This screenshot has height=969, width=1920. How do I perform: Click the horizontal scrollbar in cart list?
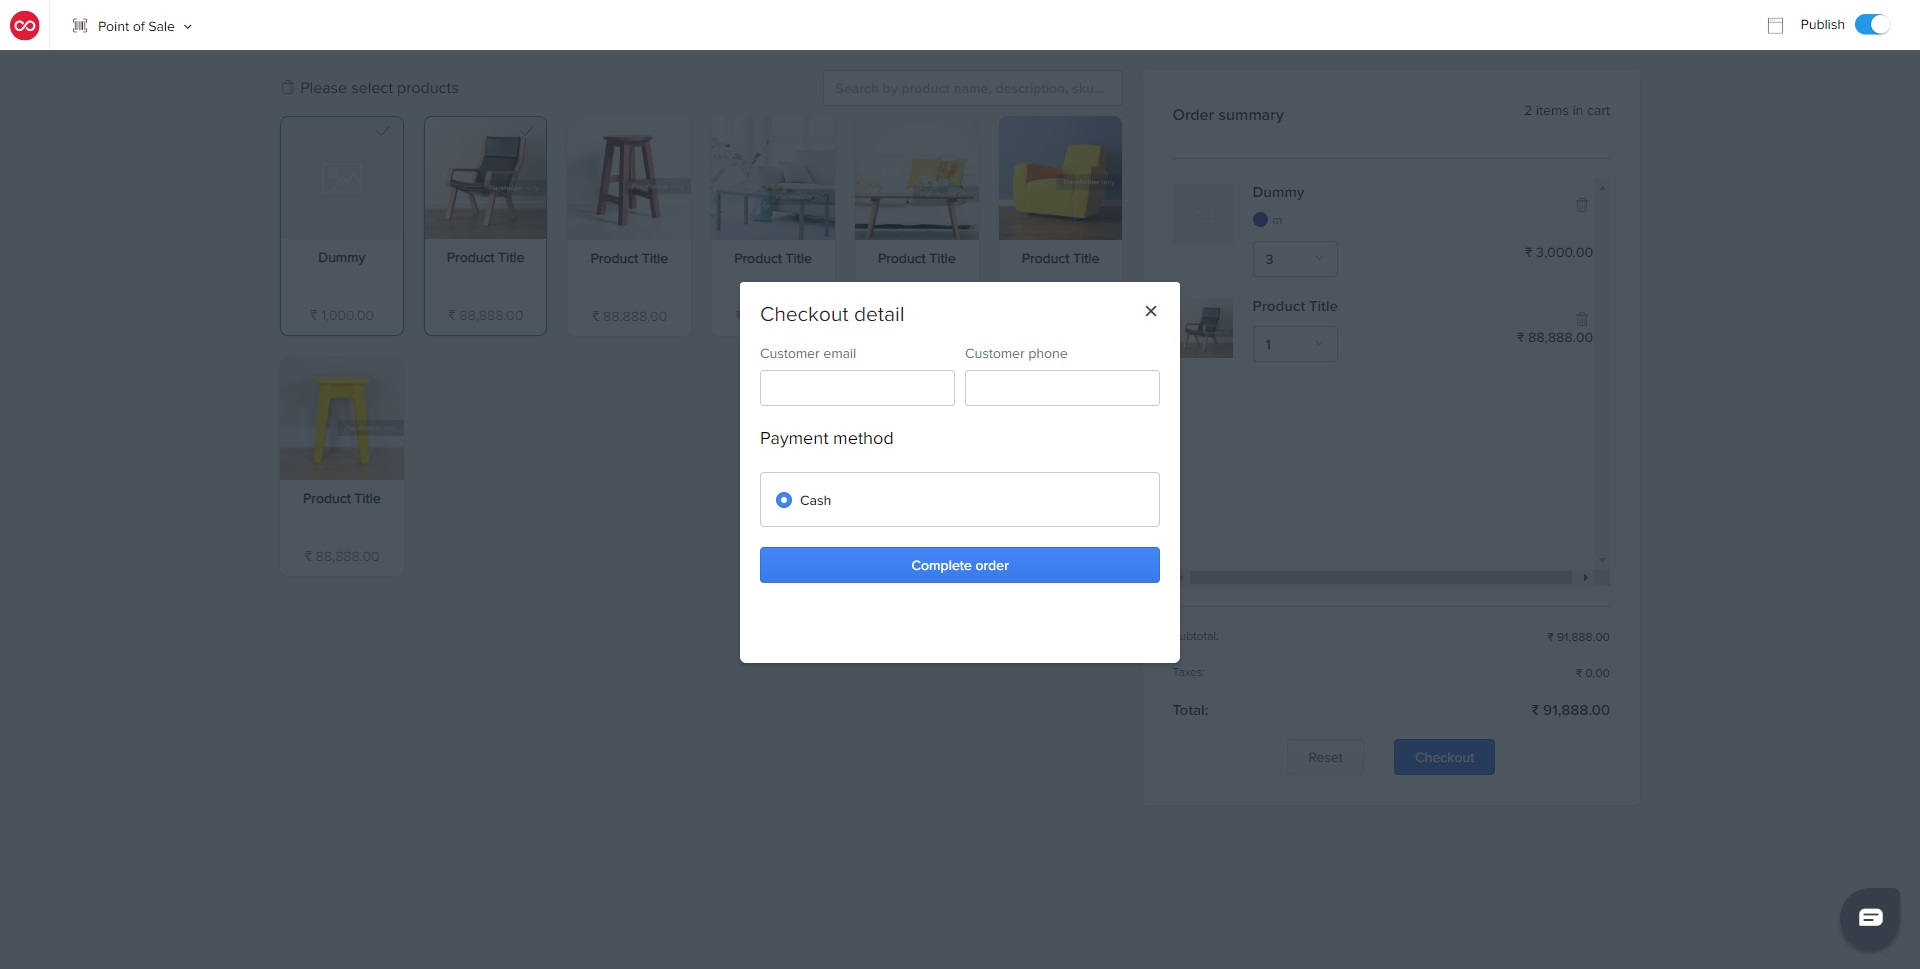(1378, 578)
